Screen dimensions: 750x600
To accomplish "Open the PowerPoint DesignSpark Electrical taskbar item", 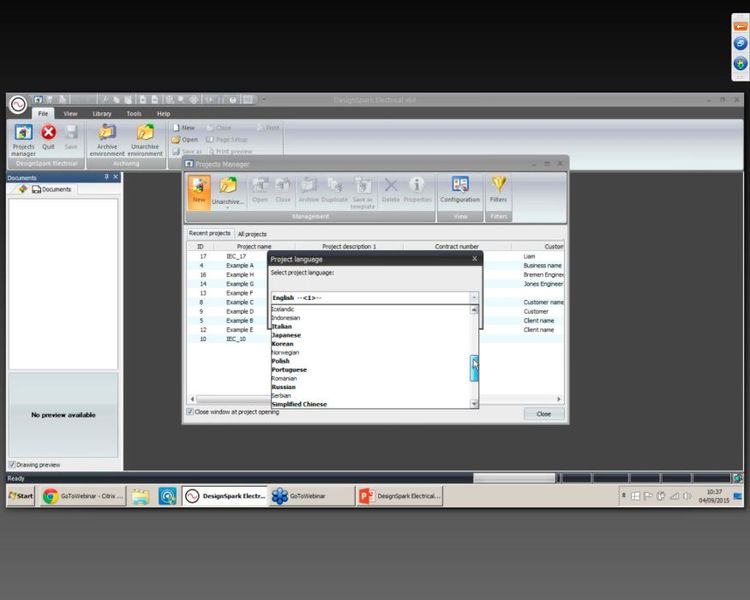I will pos(399,496).
